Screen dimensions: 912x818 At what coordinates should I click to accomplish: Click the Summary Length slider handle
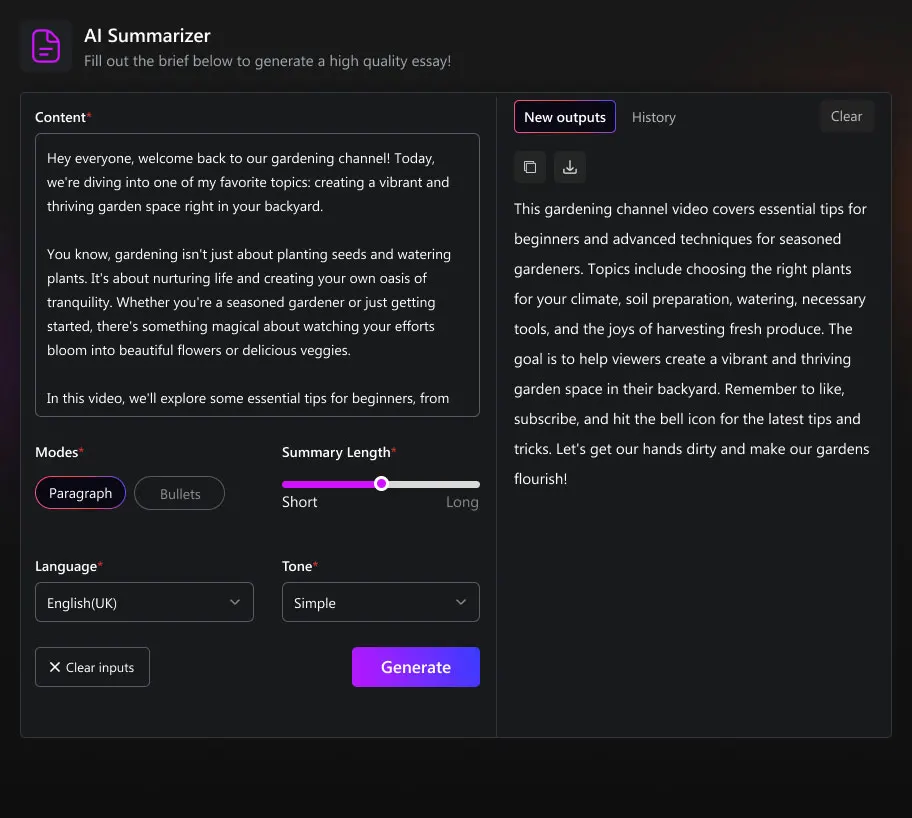(x=381, y=483)
